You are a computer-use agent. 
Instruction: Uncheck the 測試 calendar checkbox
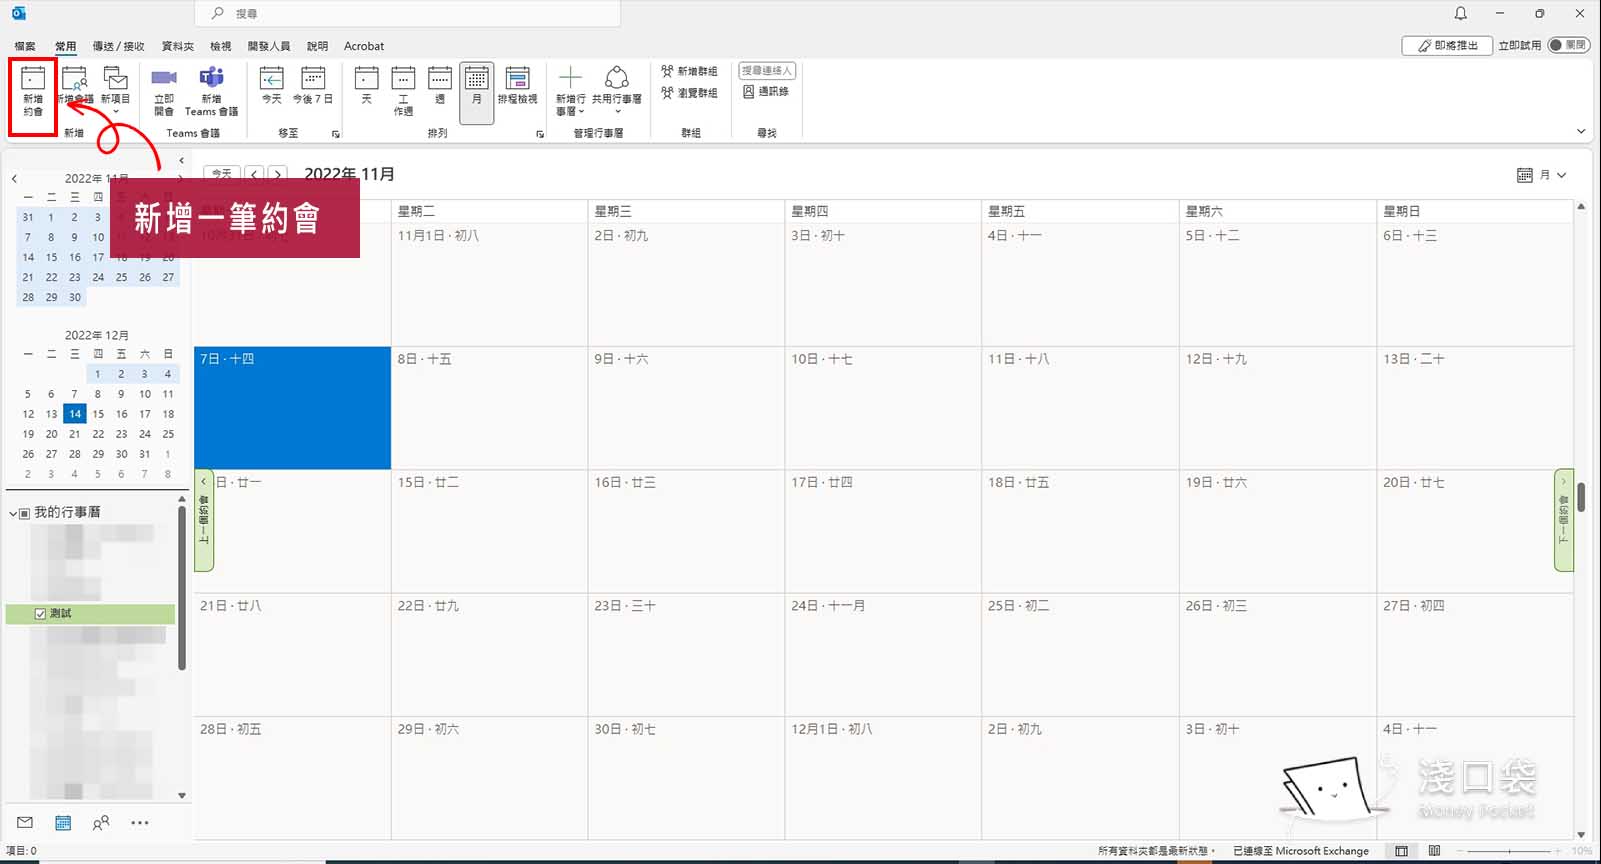40,614
